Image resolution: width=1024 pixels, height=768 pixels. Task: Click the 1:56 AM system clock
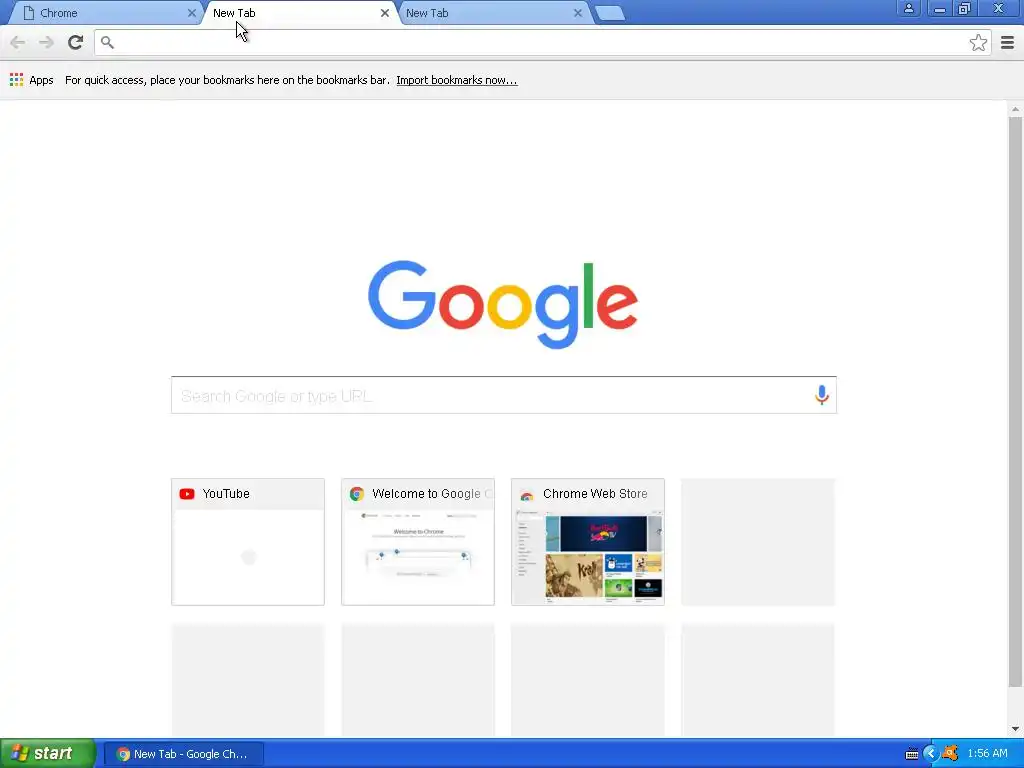coord(987,754)
